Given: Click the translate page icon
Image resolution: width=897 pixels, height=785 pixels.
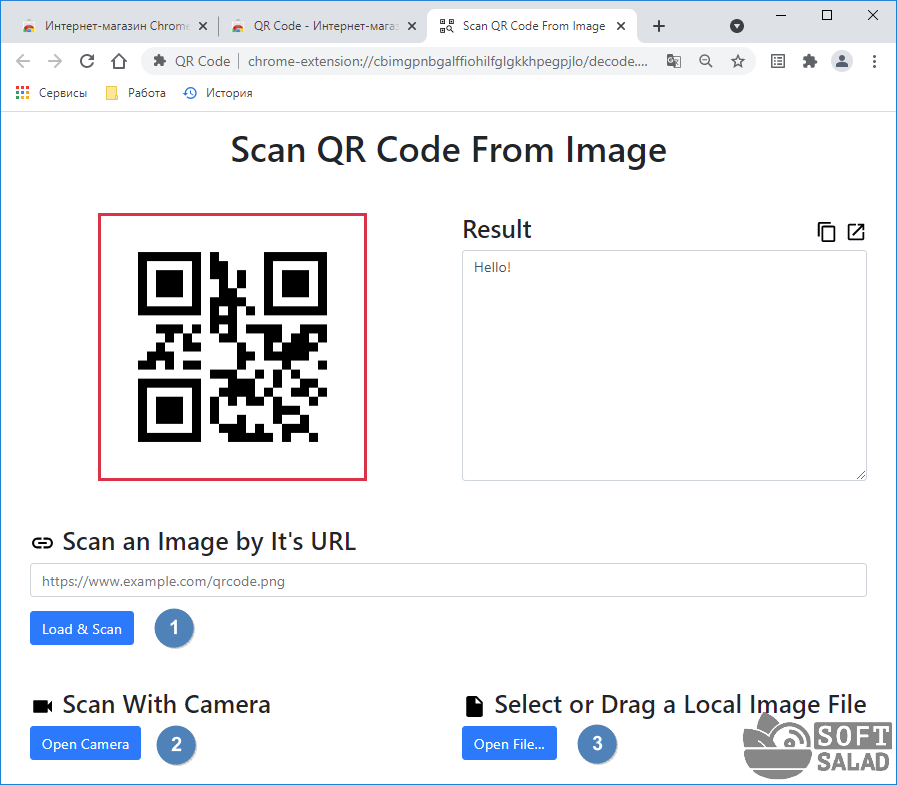Looking at the screenshot, I should tap(674, 61).
